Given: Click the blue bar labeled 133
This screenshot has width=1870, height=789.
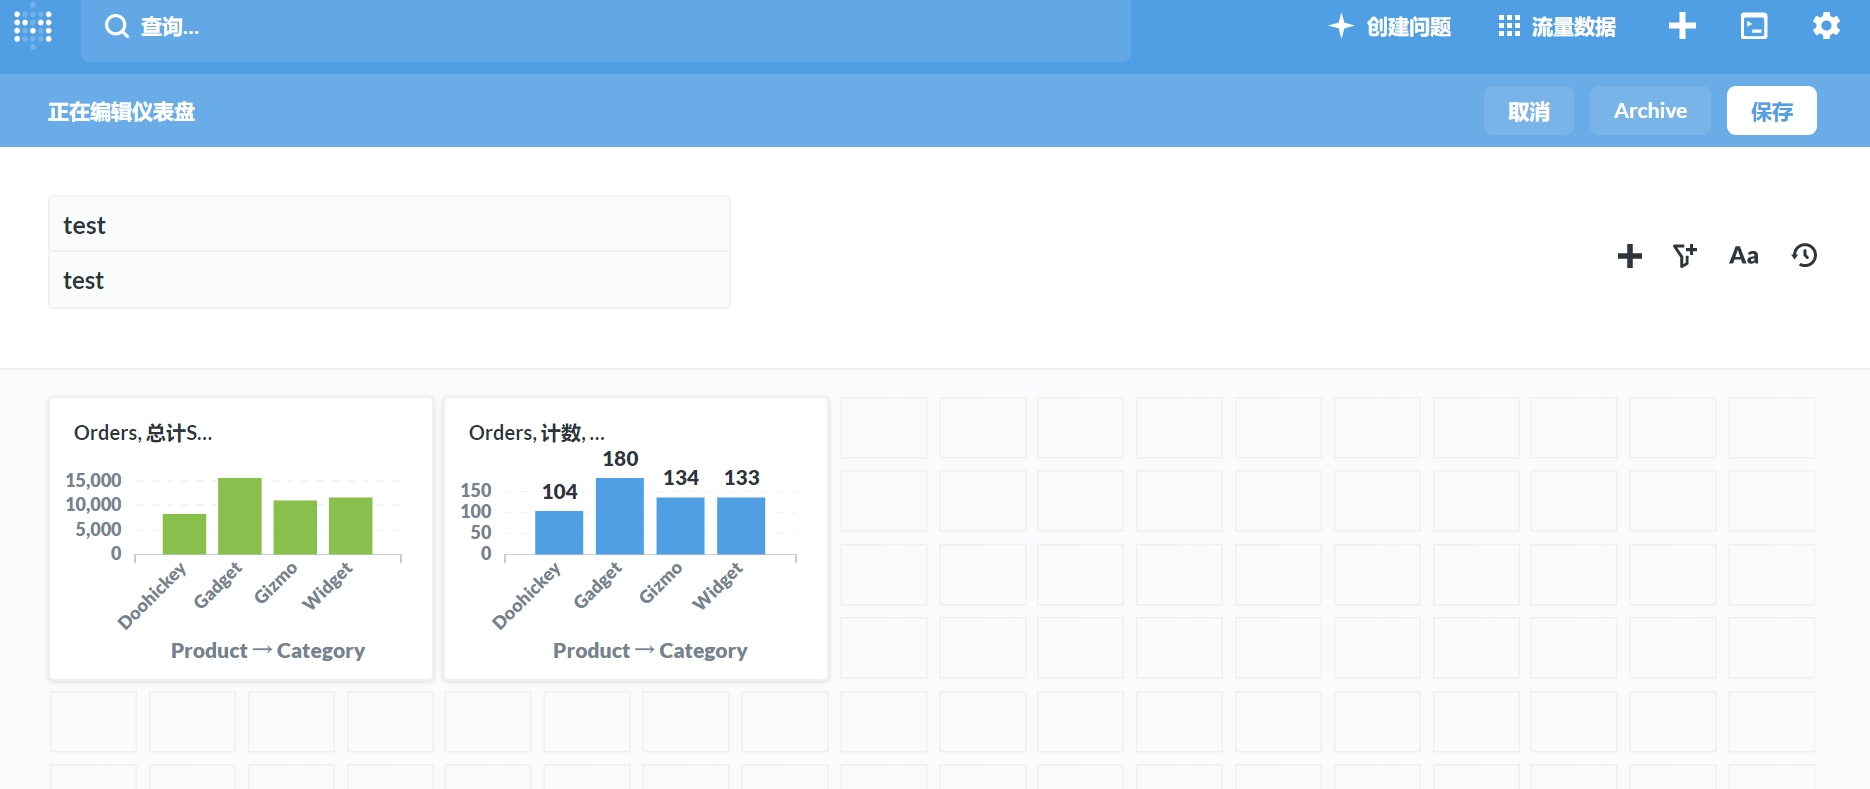Looking at the screenshot, I should (x=741, y=526).
